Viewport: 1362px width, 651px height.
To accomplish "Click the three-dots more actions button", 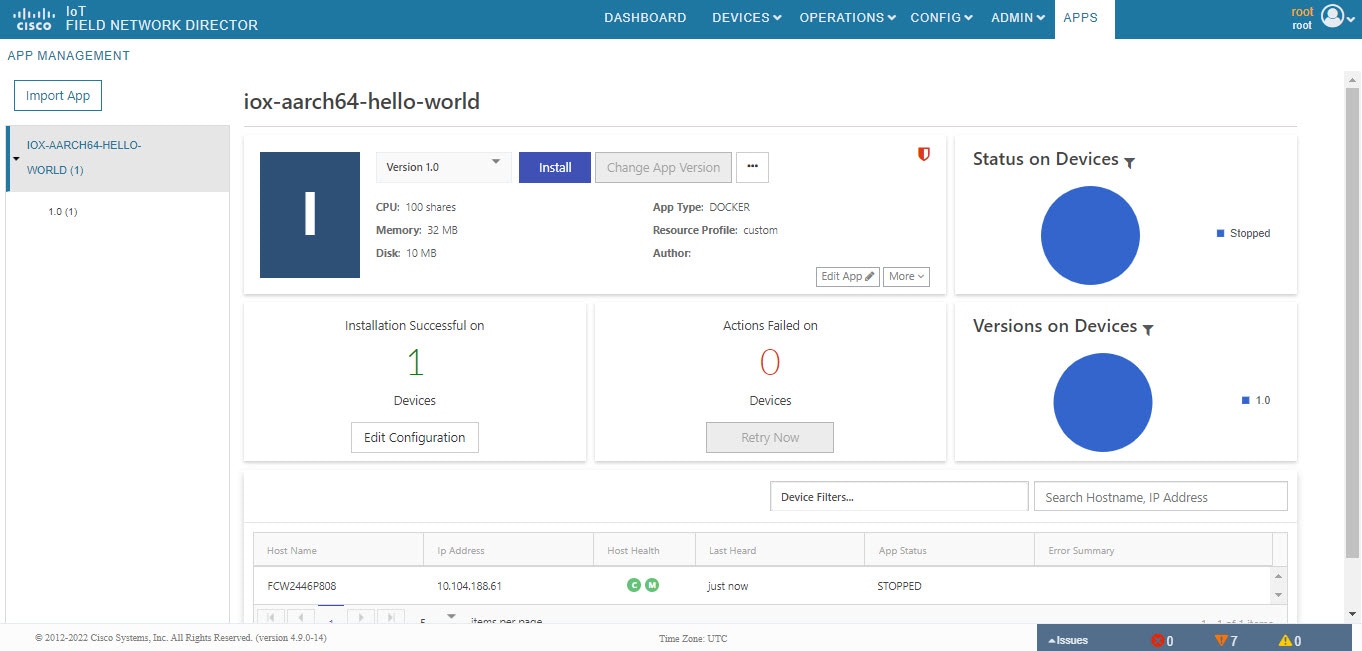I will (x=752, y=167).
